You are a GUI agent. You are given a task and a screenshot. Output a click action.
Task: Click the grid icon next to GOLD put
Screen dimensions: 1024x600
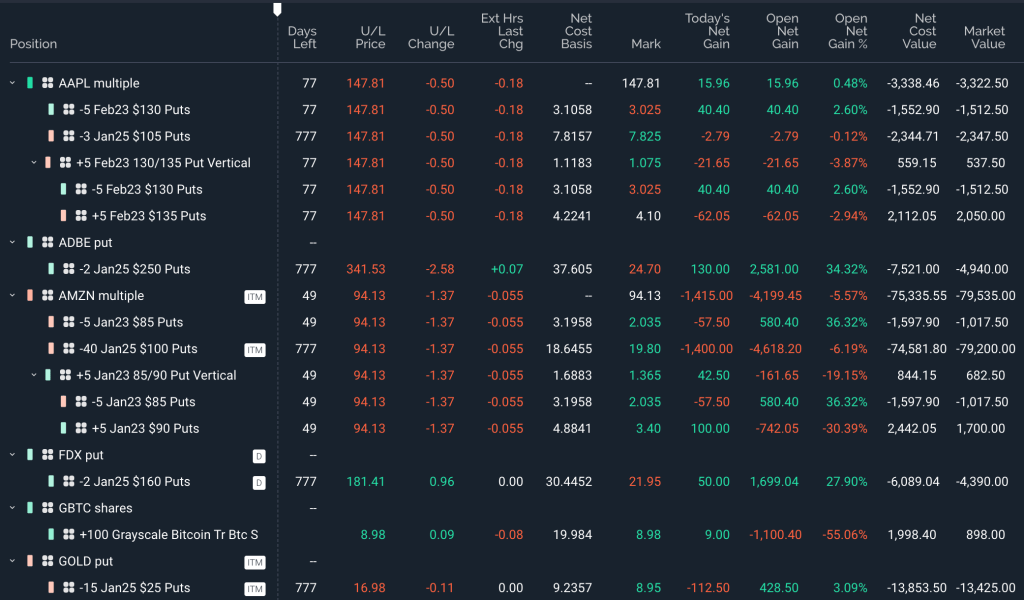click(47, 561)
